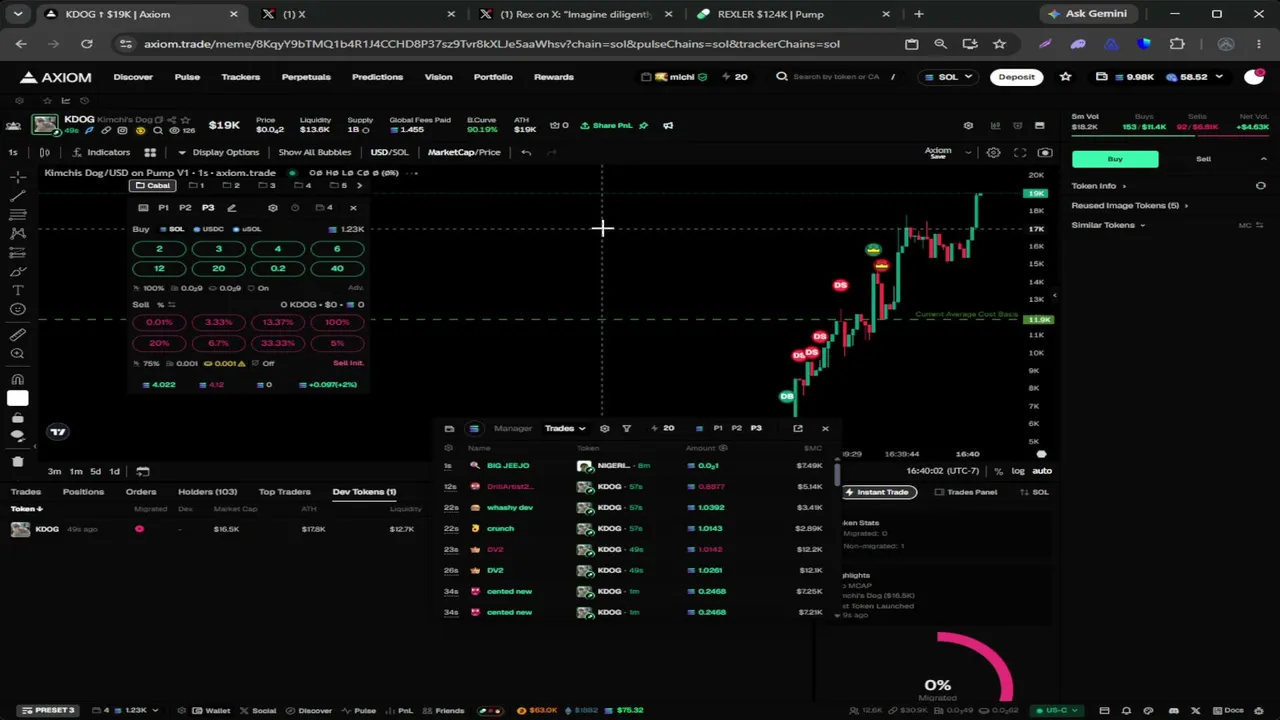Open the SOL chain selector dropdown
The width and height of the screenshot is (1280, 720).
(948, 77)
